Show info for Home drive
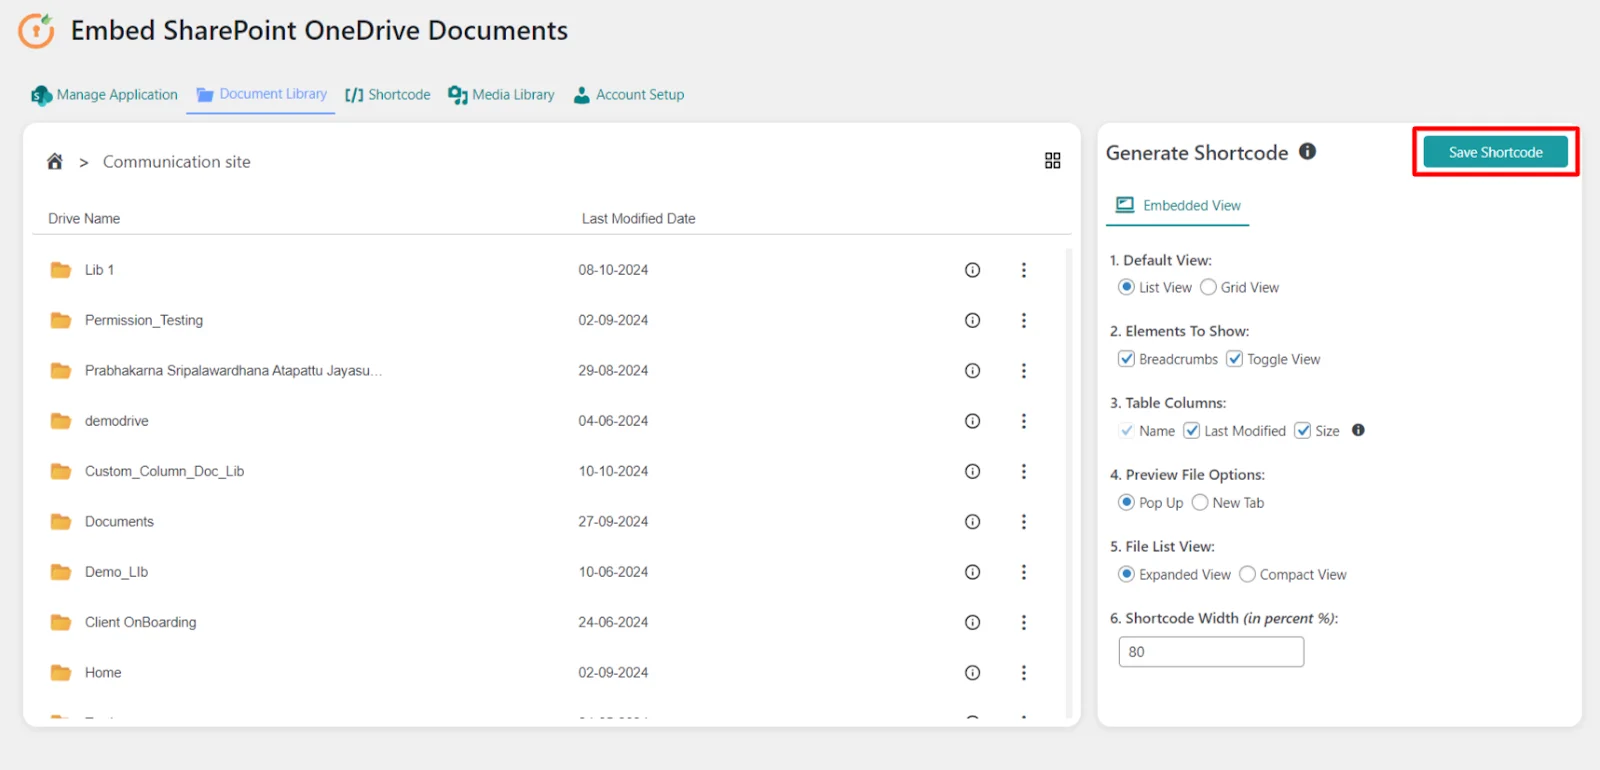 pos(972,673)
